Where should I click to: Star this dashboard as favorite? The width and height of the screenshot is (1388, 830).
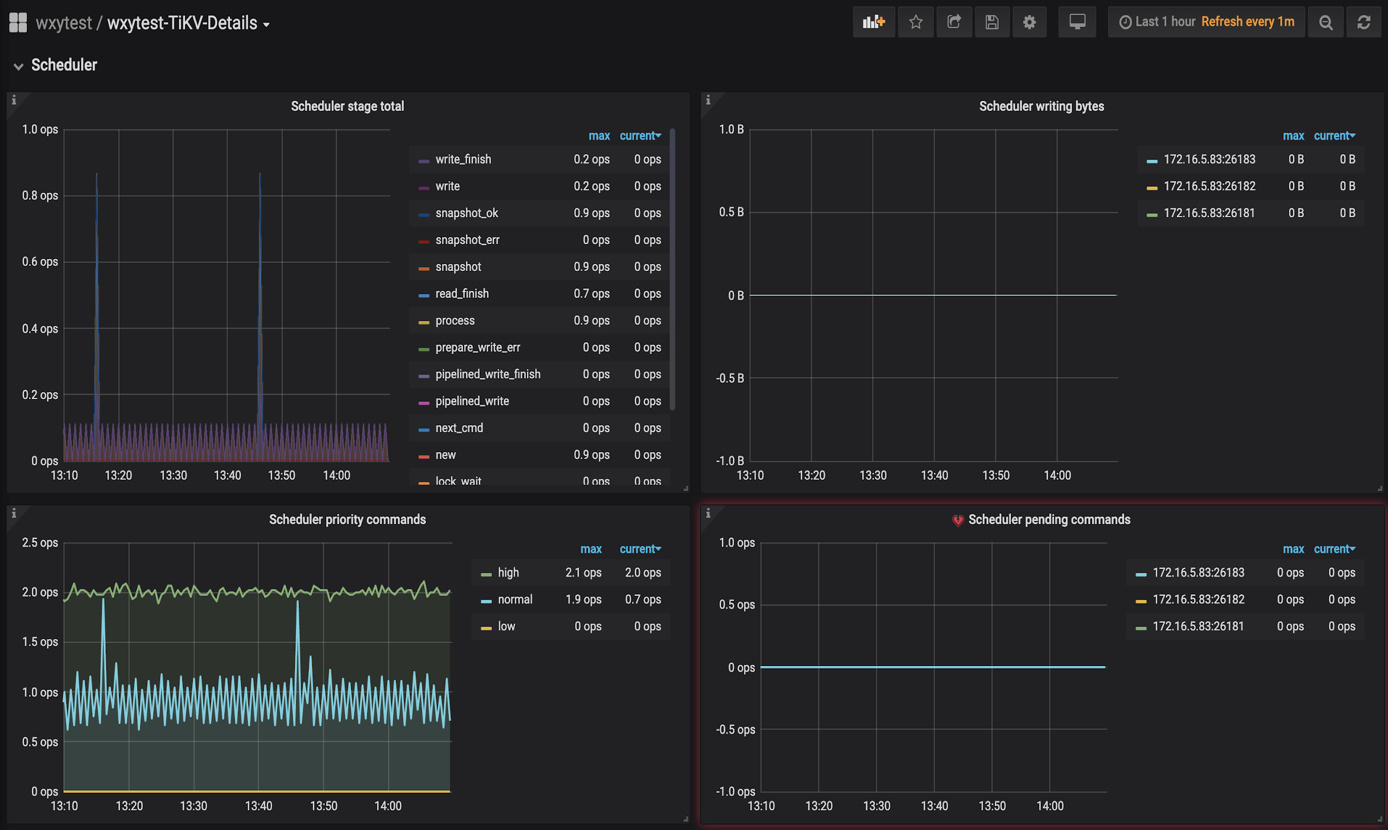click(x=915, y=22)
